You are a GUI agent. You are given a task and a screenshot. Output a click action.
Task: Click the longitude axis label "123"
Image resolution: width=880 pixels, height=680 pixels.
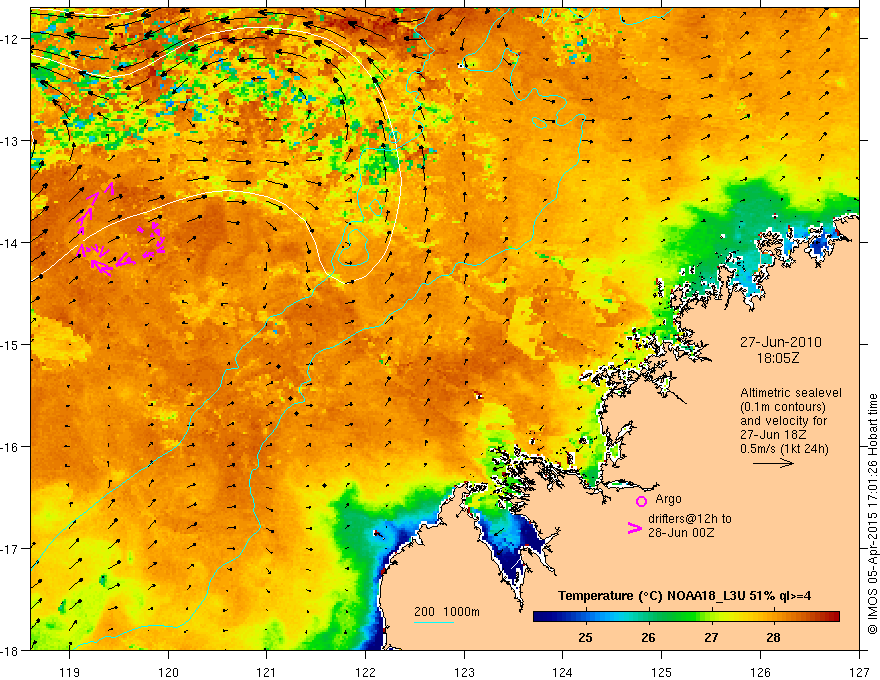464,672
